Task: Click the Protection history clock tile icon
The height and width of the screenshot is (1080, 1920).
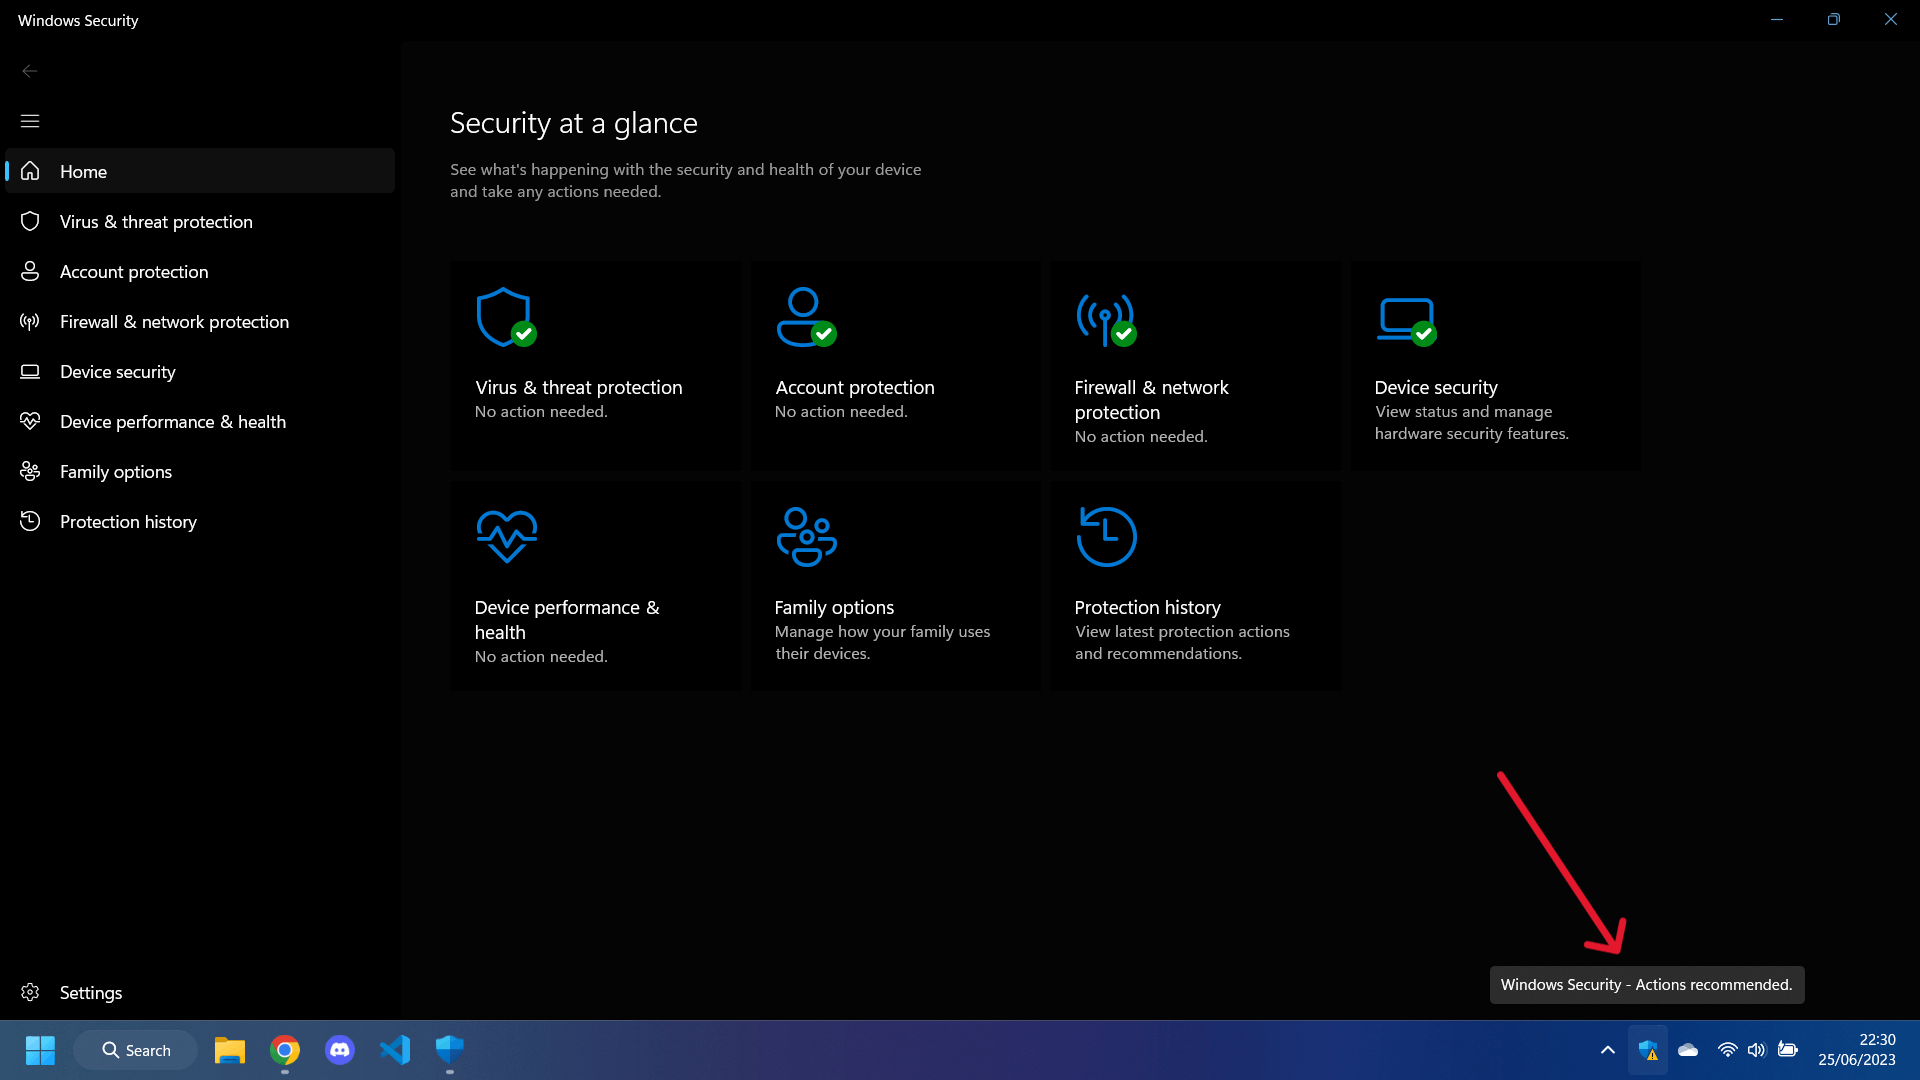Action: (x=1106, y=537)
